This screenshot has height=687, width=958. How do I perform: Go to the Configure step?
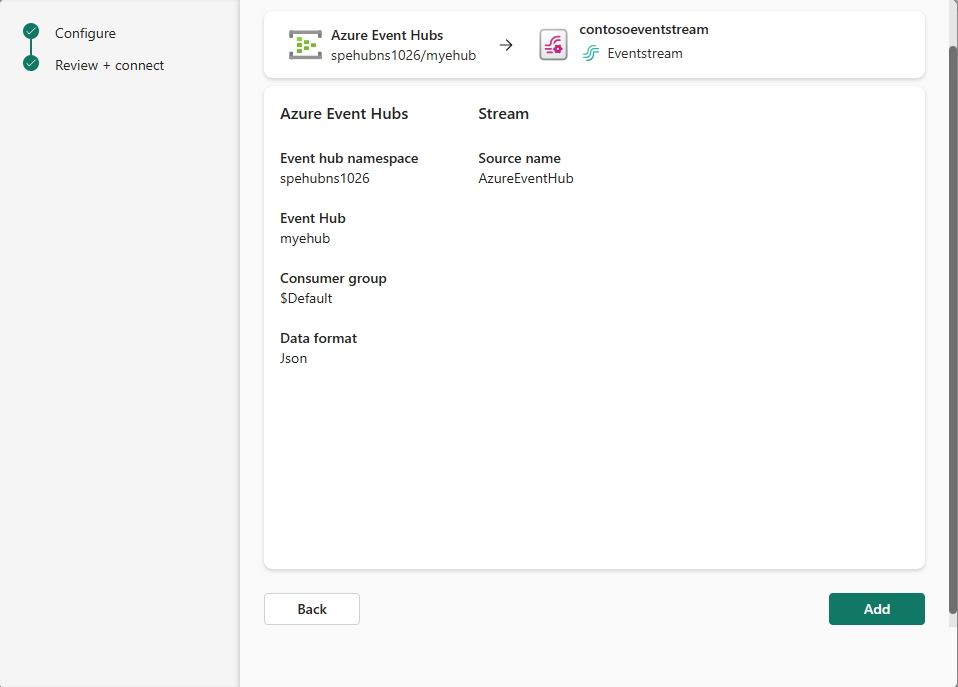(x=85, y=33)
